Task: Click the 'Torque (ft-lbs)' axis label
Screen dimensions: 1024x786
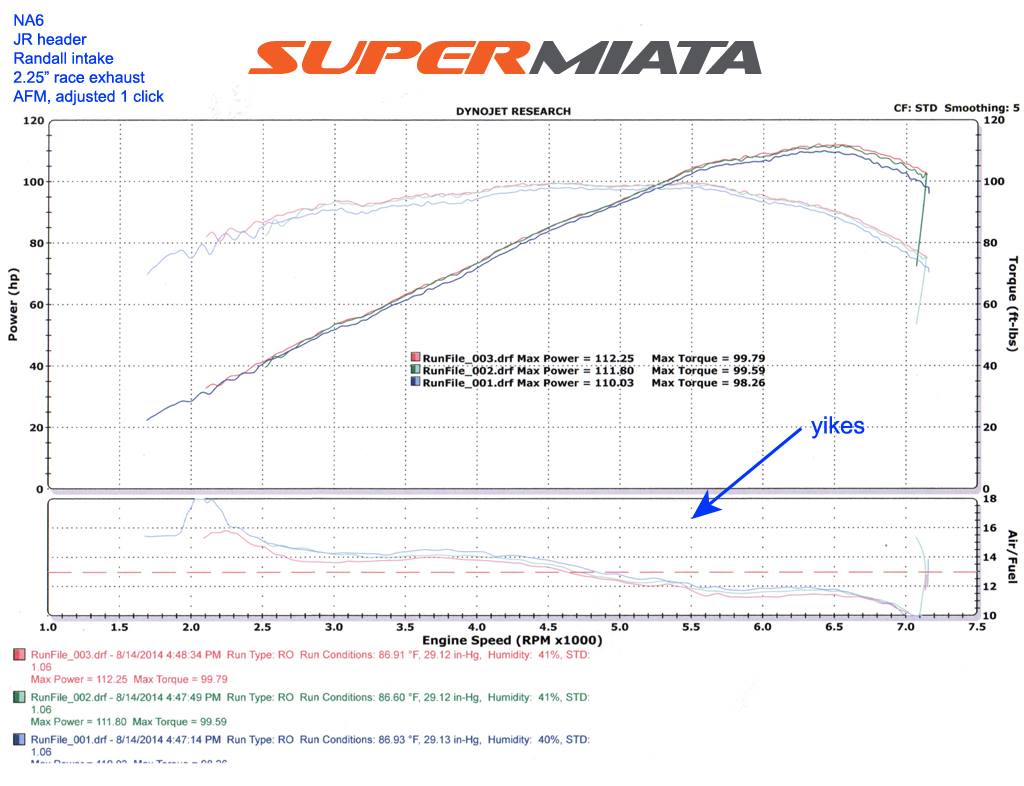Action: 1013,304
